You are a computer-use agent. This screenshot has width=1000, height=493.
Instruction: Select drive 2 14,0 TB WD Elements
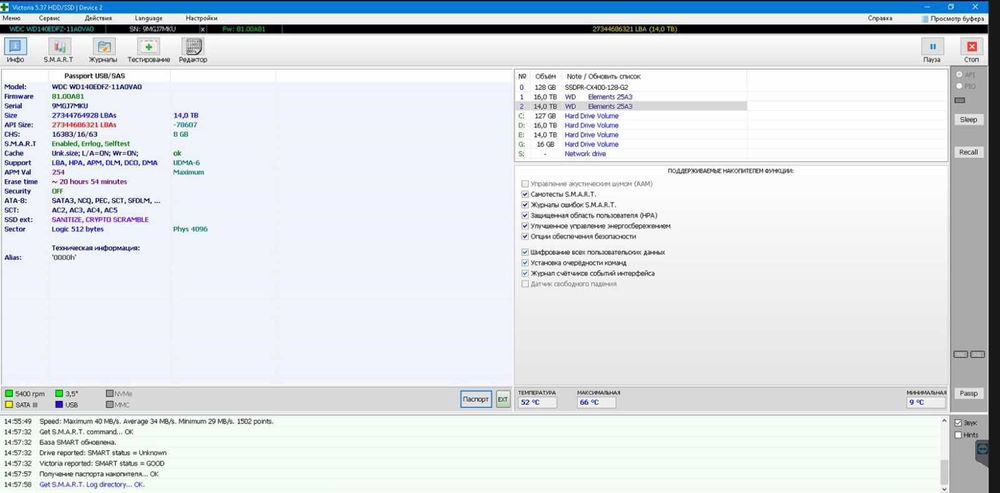(631, 106)
